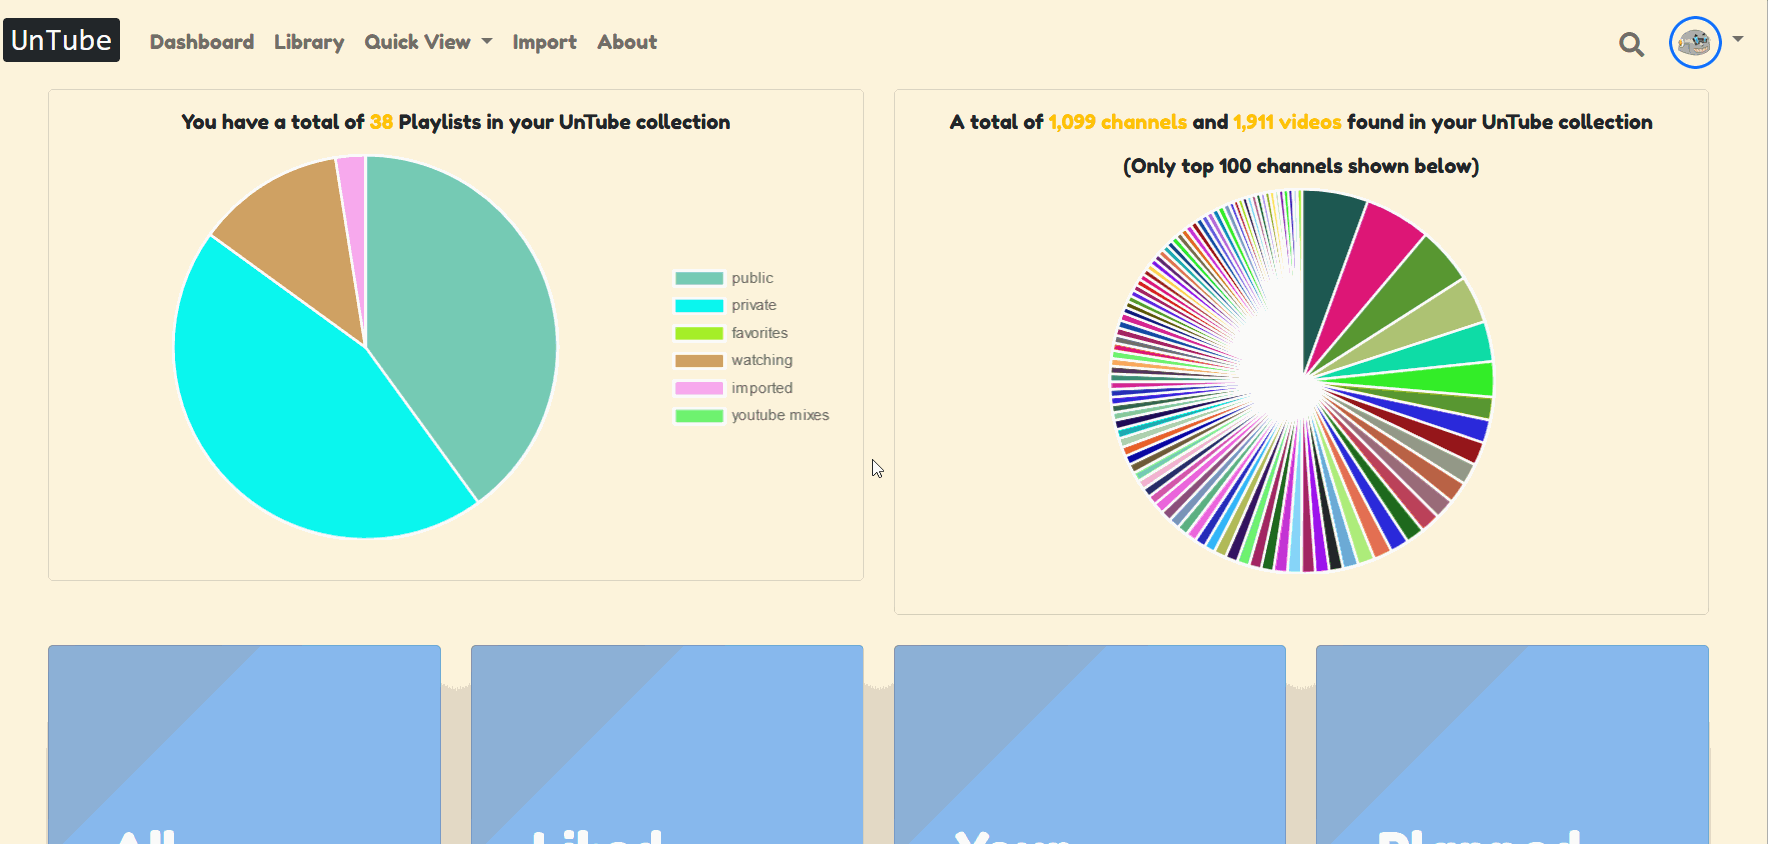Toggle the private legend swatch

click(699, 305)
